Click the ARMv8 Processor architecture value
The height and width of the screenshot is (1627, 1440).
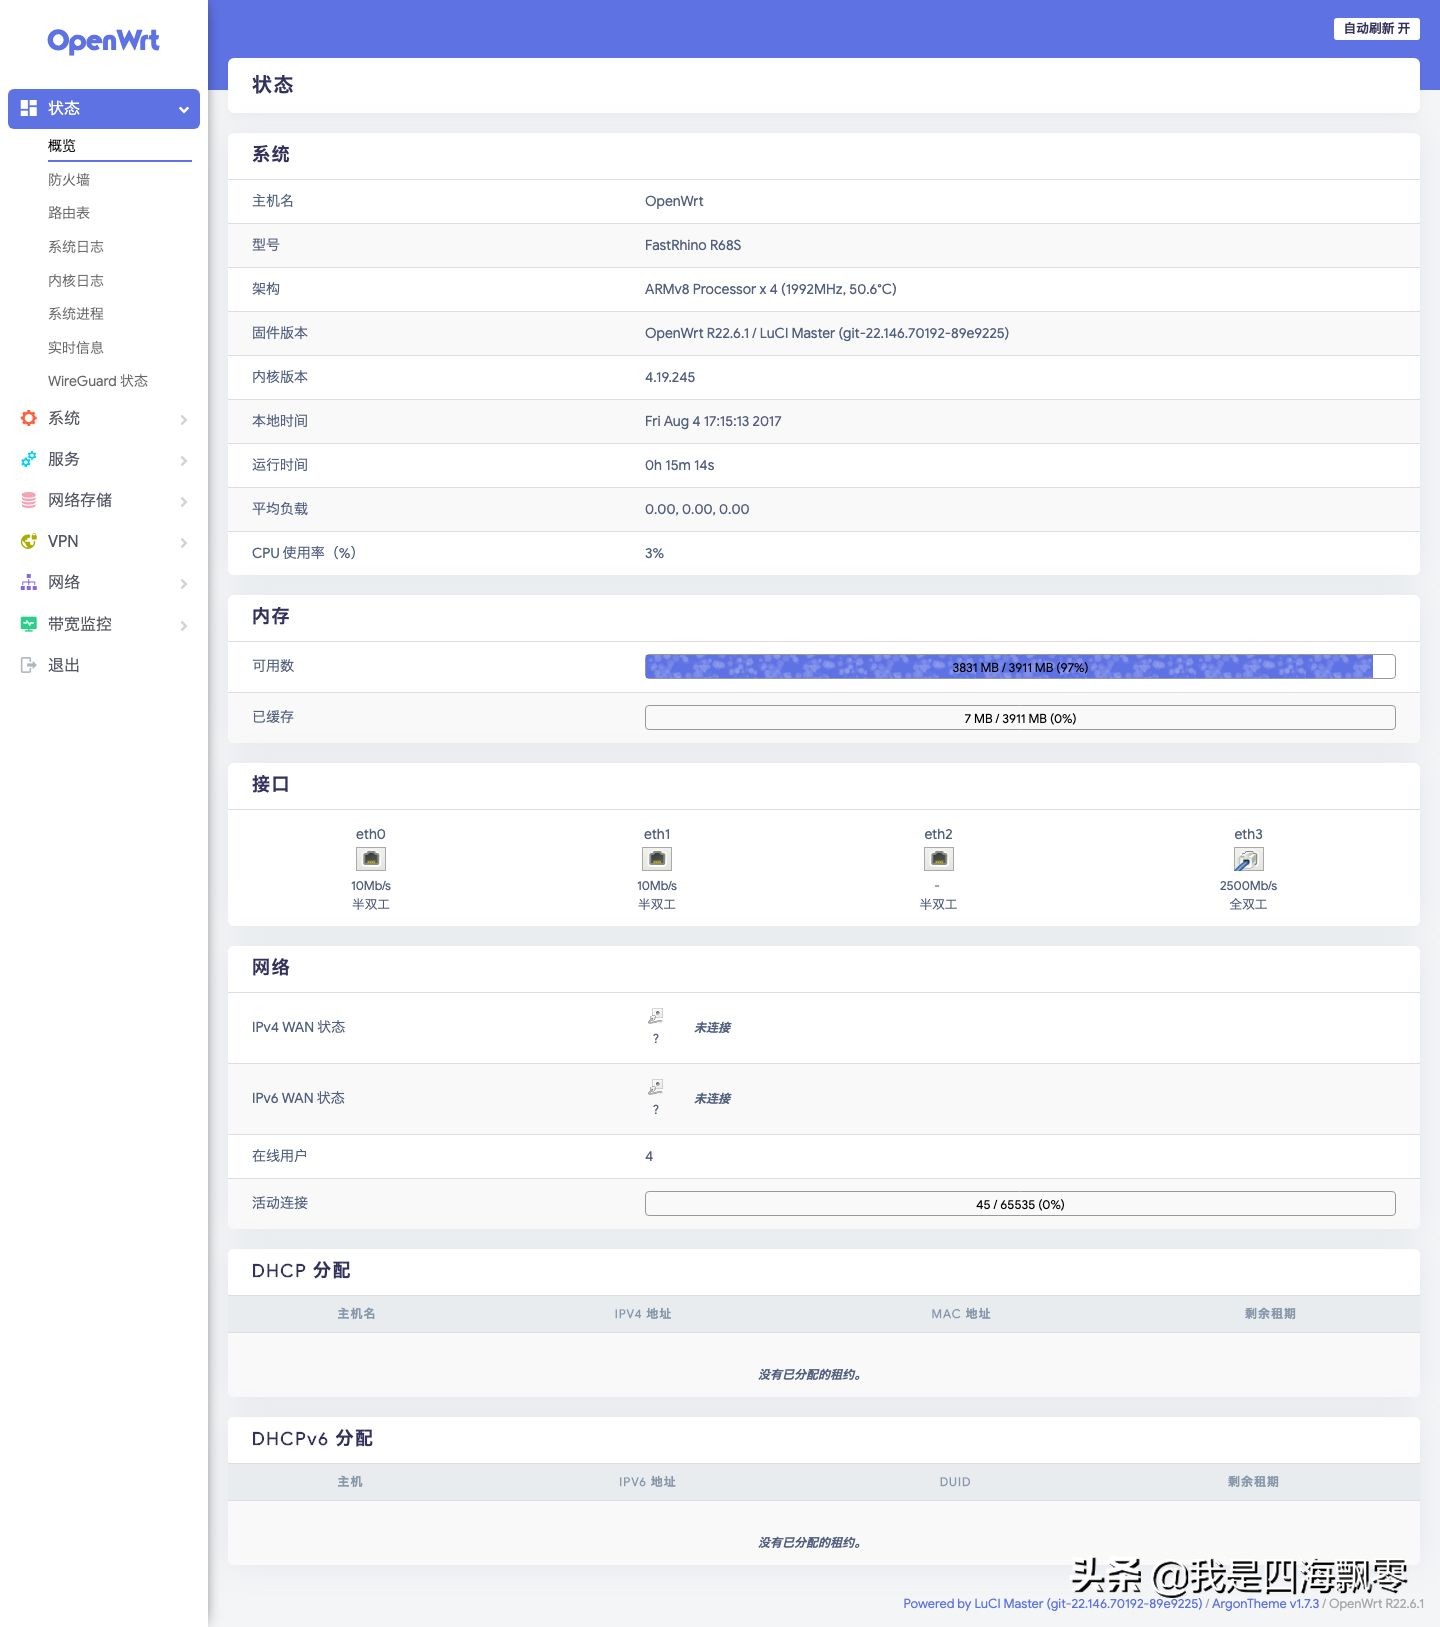pyautogui.click(x=771, y=289)
